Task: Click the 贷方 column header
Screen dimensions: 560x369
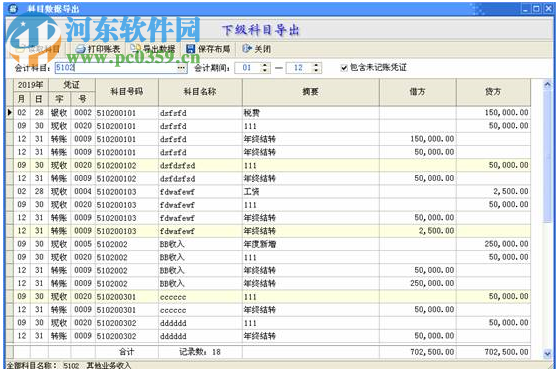Action: (493, 92)
